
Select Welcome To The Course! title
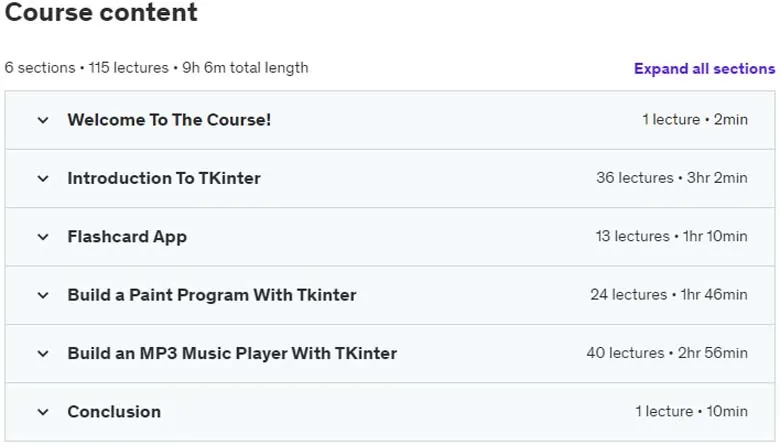point(169,120)
